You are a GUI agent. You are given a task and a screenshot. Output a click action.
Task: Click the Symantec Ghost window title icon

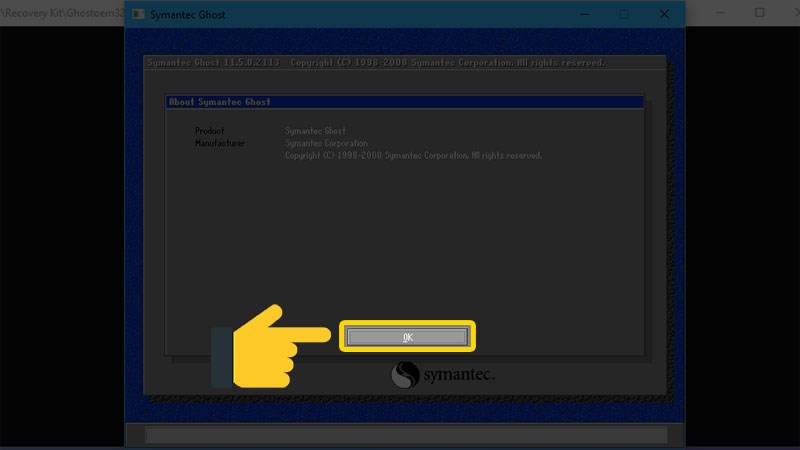(138, 14)
